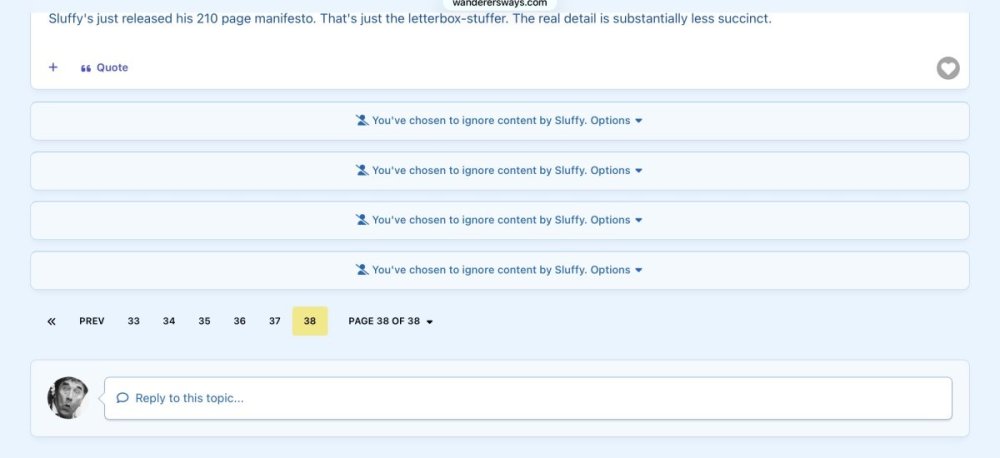
Task: Click the ignored-user icon on third Sluffy notice
Action: (x=362, y=219)
